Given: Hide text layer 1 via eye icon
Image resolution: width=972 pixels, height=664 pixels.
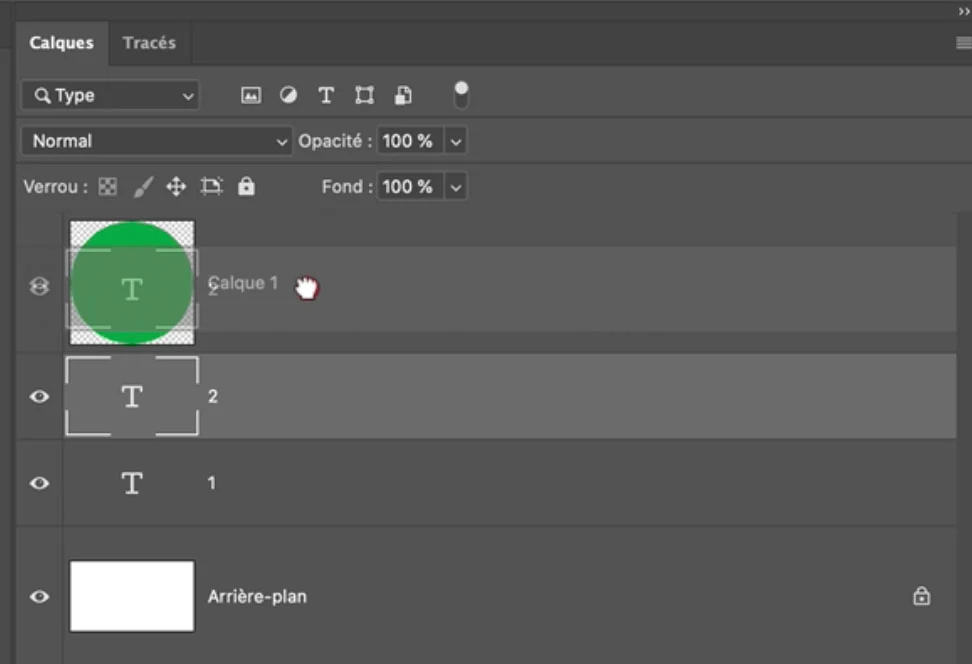Looking at the screenshot, I should tap(40, 483).
